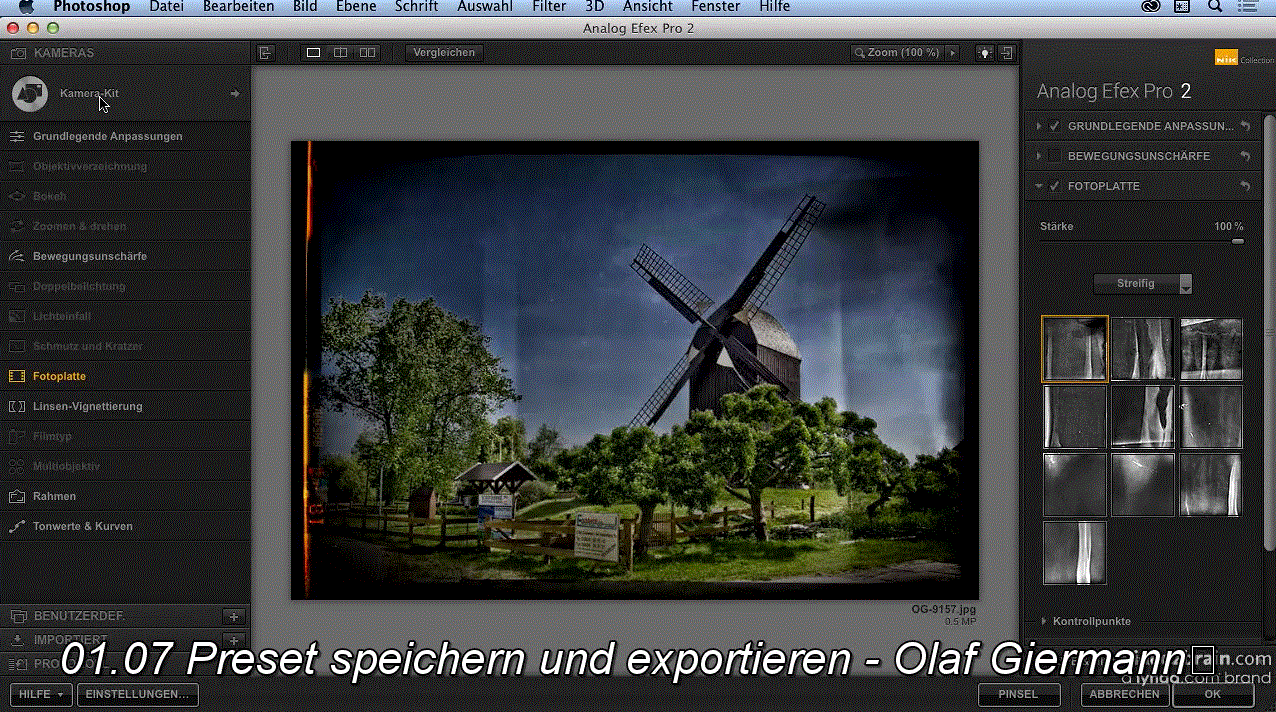The width and height of the screenshot is (1276, 712).
Task: Click the Rahmen filter icon in the sidebar
Action: click(16, 496)
